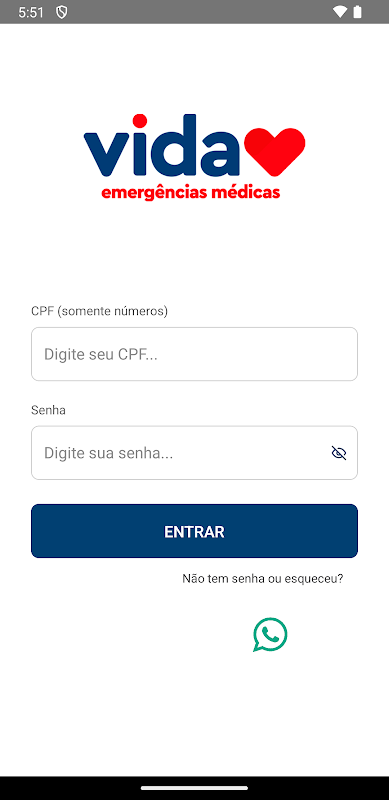Click the blue "vida" wordmark
The height and width of the screenshot is (800, 389).
point(161,145)
